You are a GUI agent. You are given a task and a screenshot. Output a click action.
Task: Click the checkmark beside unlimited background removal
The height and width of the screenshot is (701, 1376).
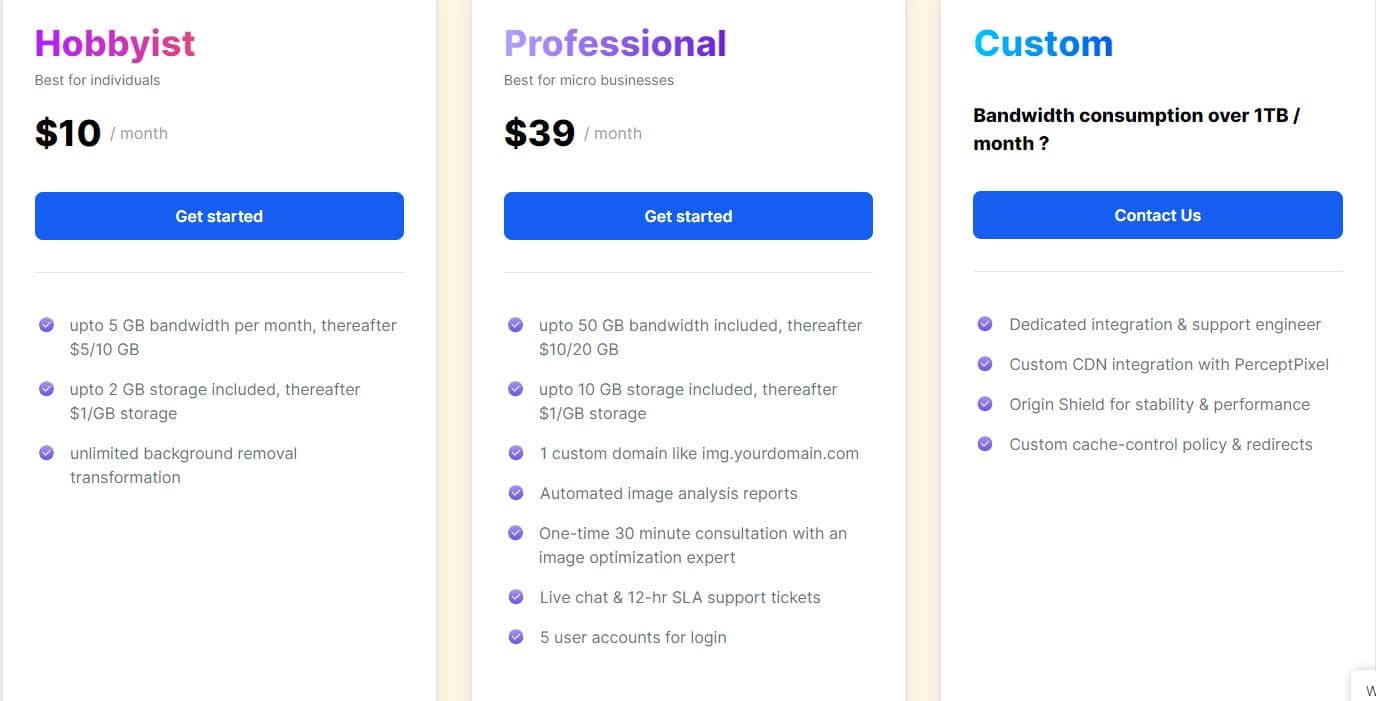click(46, 452)
